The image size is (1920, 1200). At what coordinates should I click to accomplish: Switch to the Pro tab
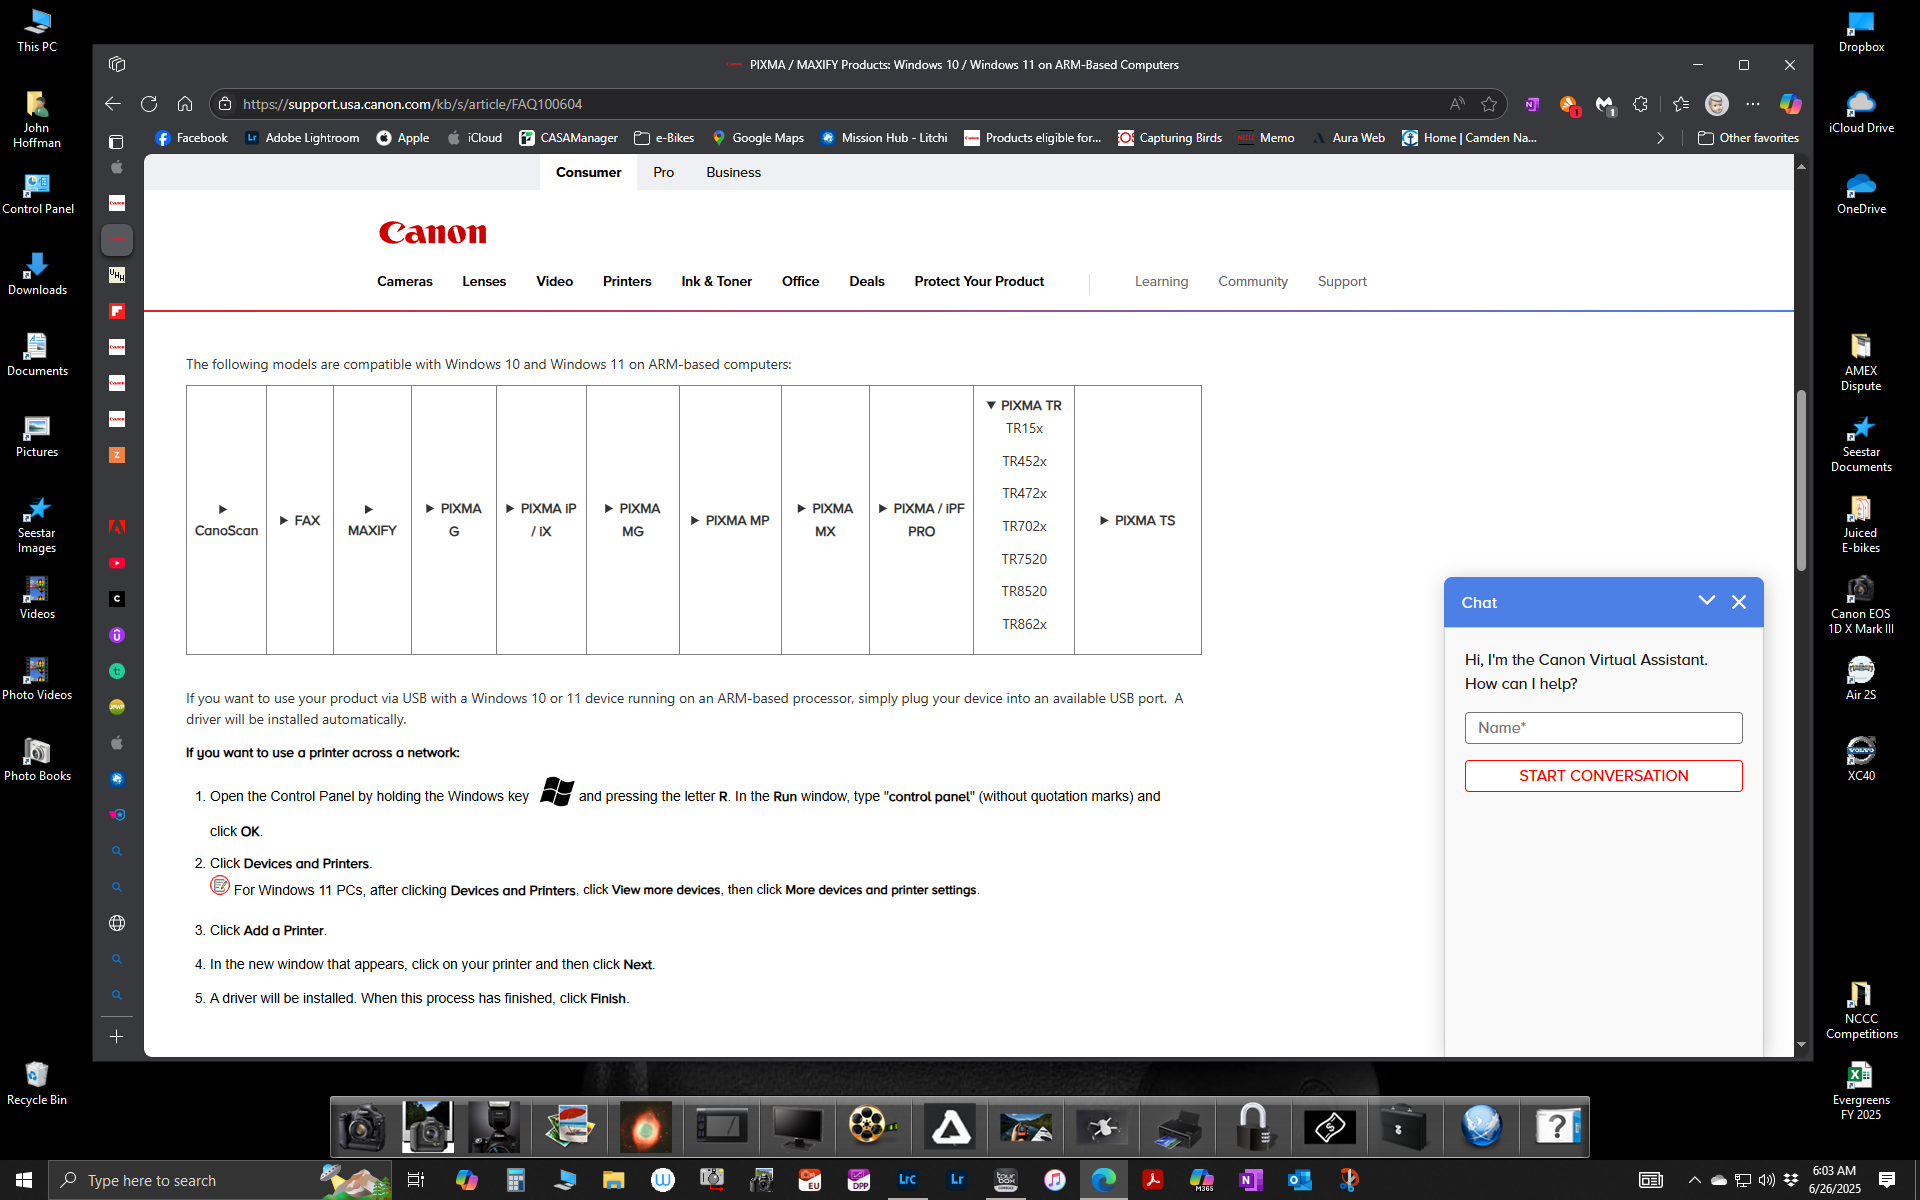(x=663, y=172)
